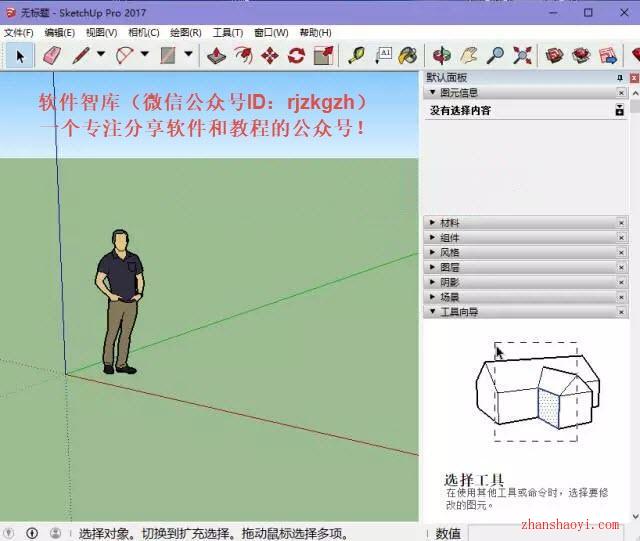Image resolution: width=640 pixels, height=541 pixels.
Task: Choose the Line pencil tool
Action: [x=81, y=56]
